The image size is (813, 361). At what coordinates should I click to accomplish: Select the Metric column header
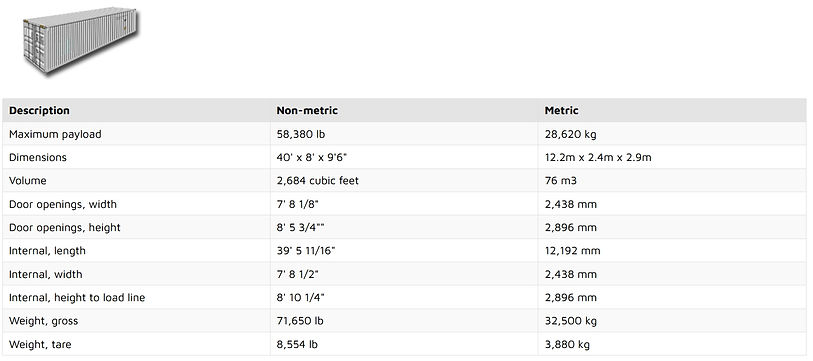point(562,110)
